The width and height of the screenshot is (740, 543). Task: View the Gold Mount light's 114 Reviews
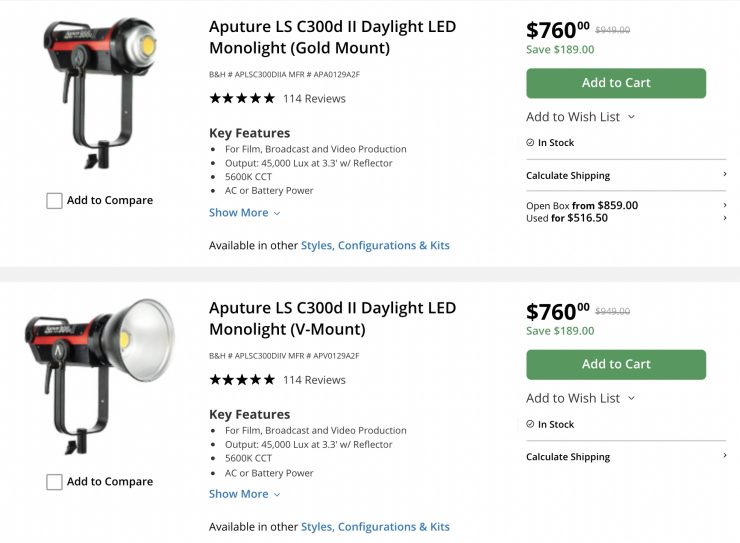point(314,99)
